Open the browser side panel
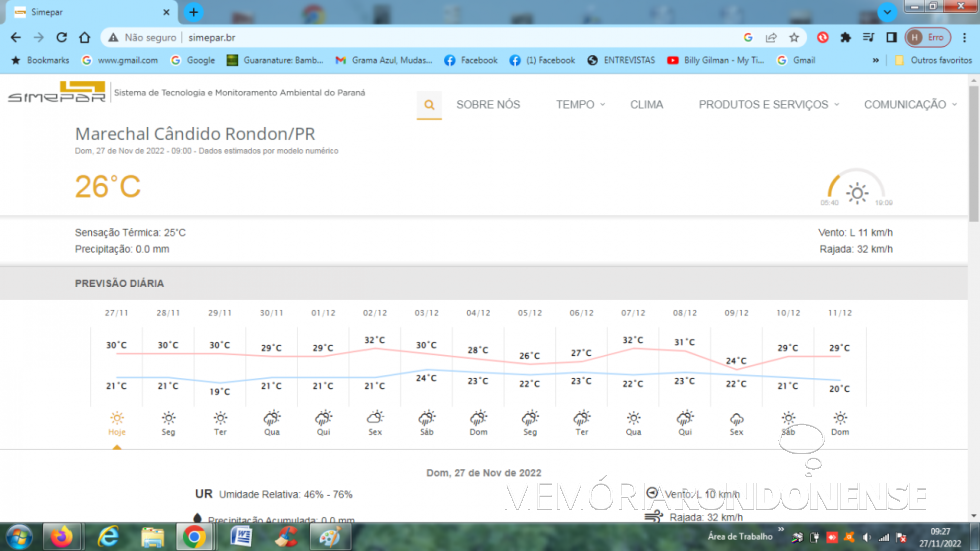Image resolution: width=980 pixels, height=551 pixels. (891, 37)
